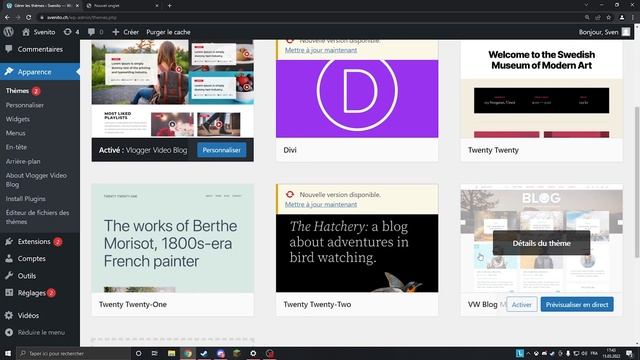Open Arrière-plan submenu item
Image resolution: width=640 pixels, height=360 pixels.
click(x=23, y=161)
